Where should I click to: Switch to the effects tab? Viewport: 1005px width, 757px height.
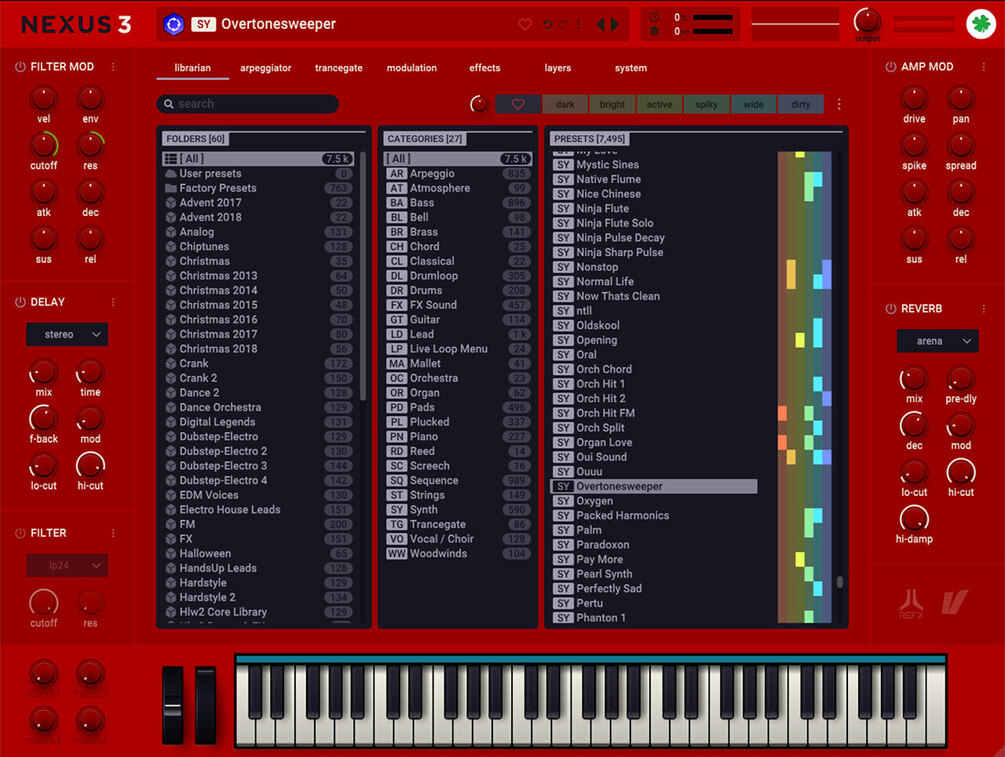tap(485, 68)
